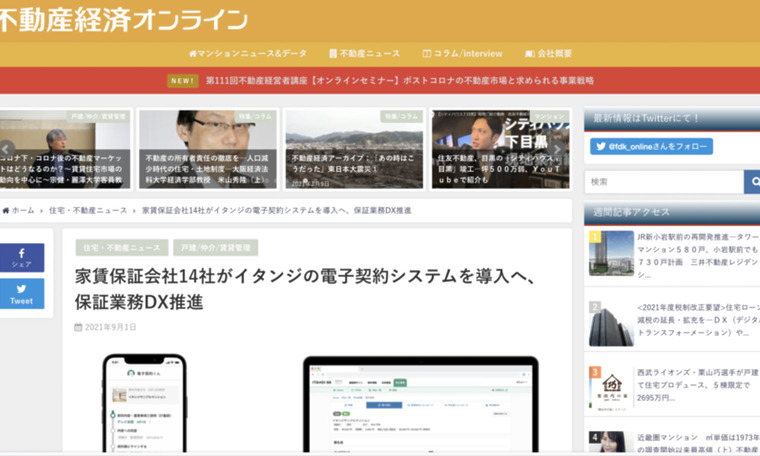
Task: Select the コラム/interview menu item
Action: pyautogui.click(x=462, y=53)
